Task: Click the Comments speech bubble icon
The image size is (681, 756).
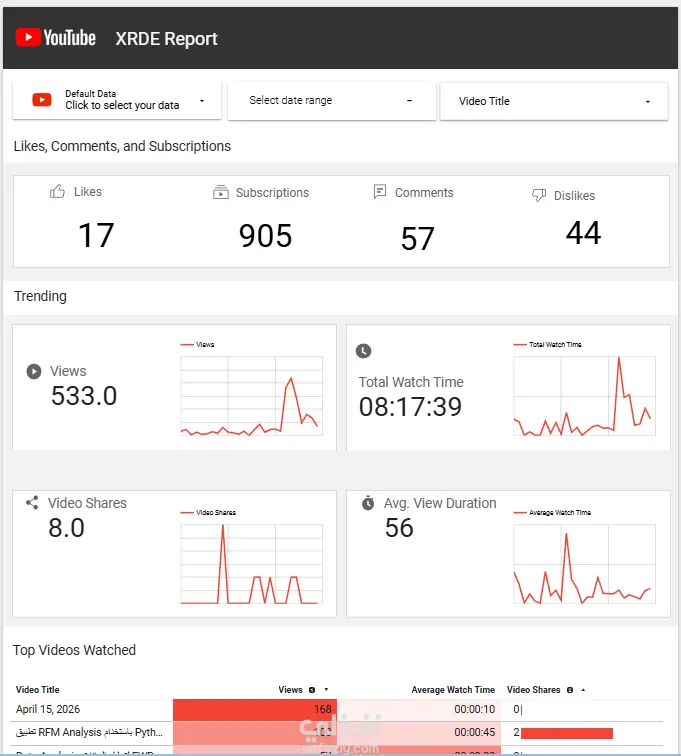Action: click(x=380, y=191)
